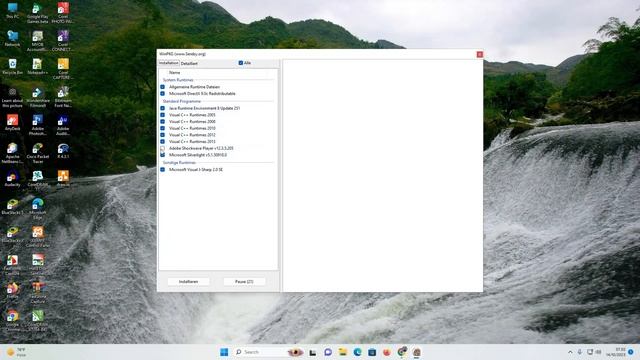640x360 pixels.
Task: Open Microsoft Store from taskbar
Action: coord(372,352)
